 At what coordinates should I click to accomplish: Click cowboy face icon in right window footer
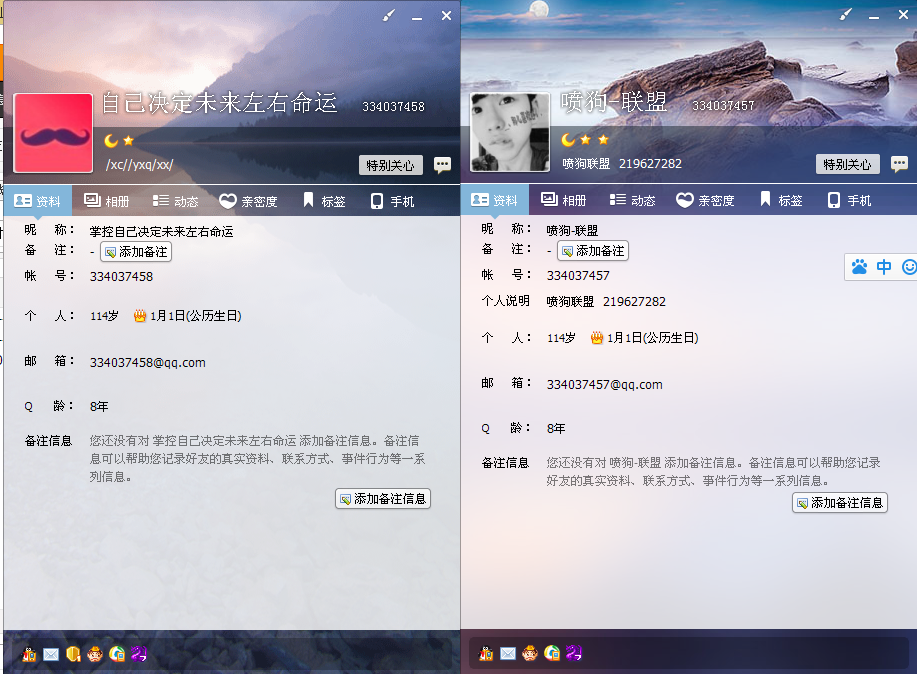click(530, 653)
